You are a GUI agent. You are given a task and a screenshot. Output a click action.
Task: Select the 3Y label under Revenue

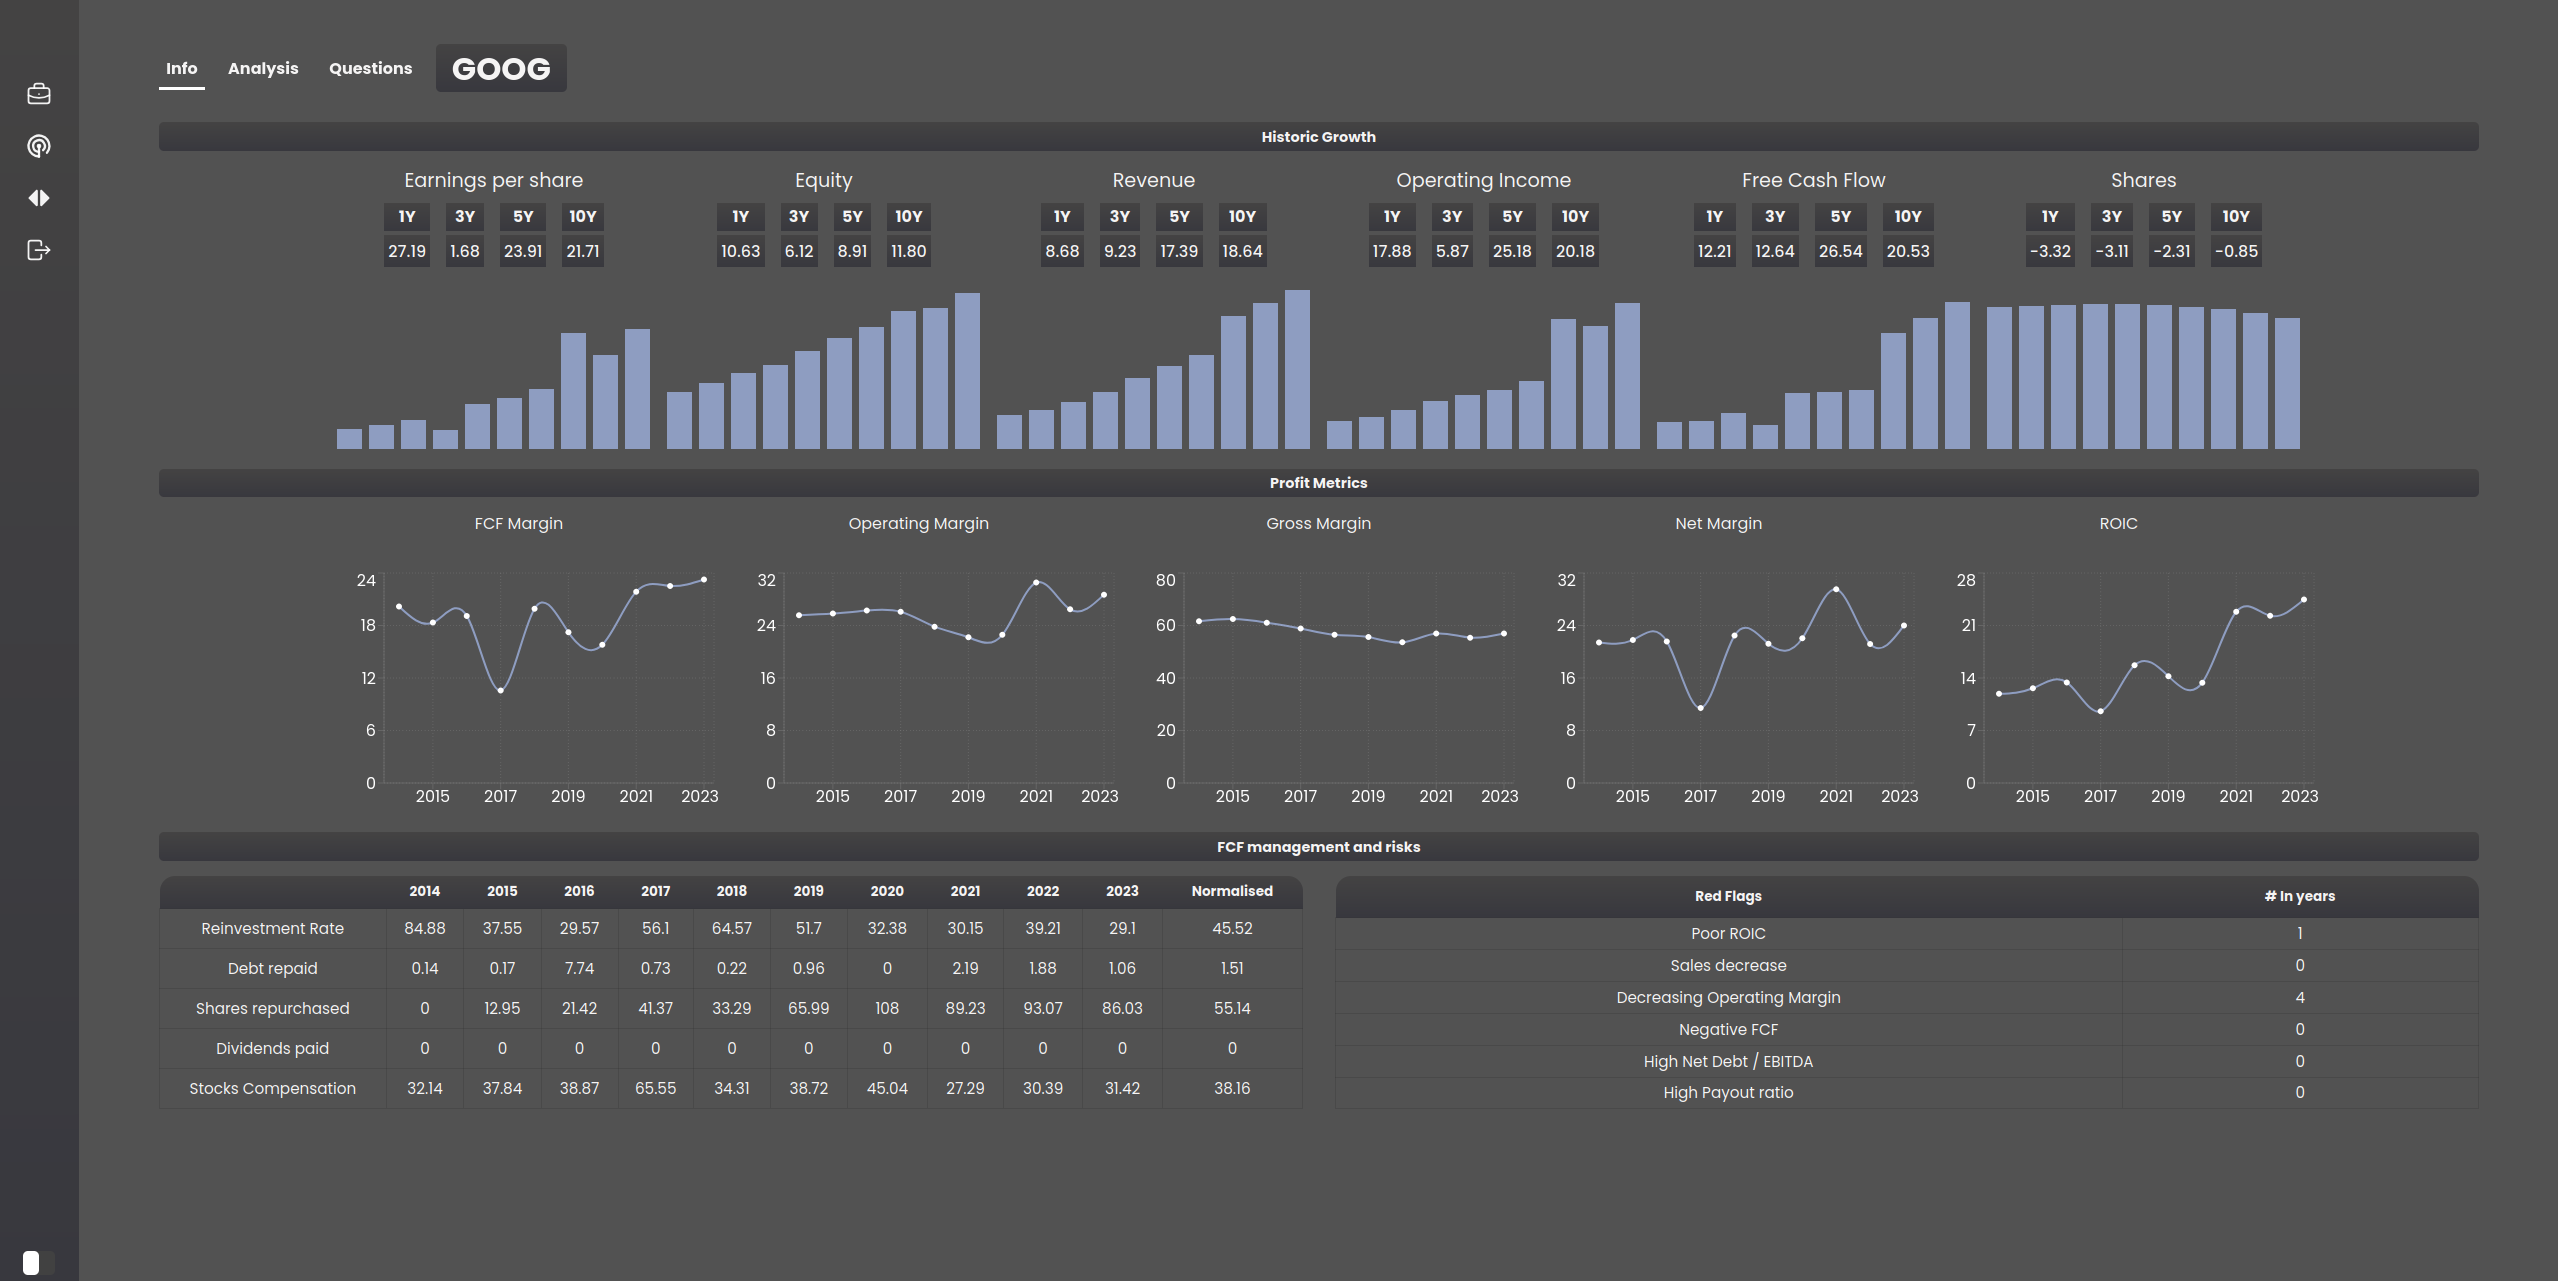pyautogui.click(x=1120, y=216)
